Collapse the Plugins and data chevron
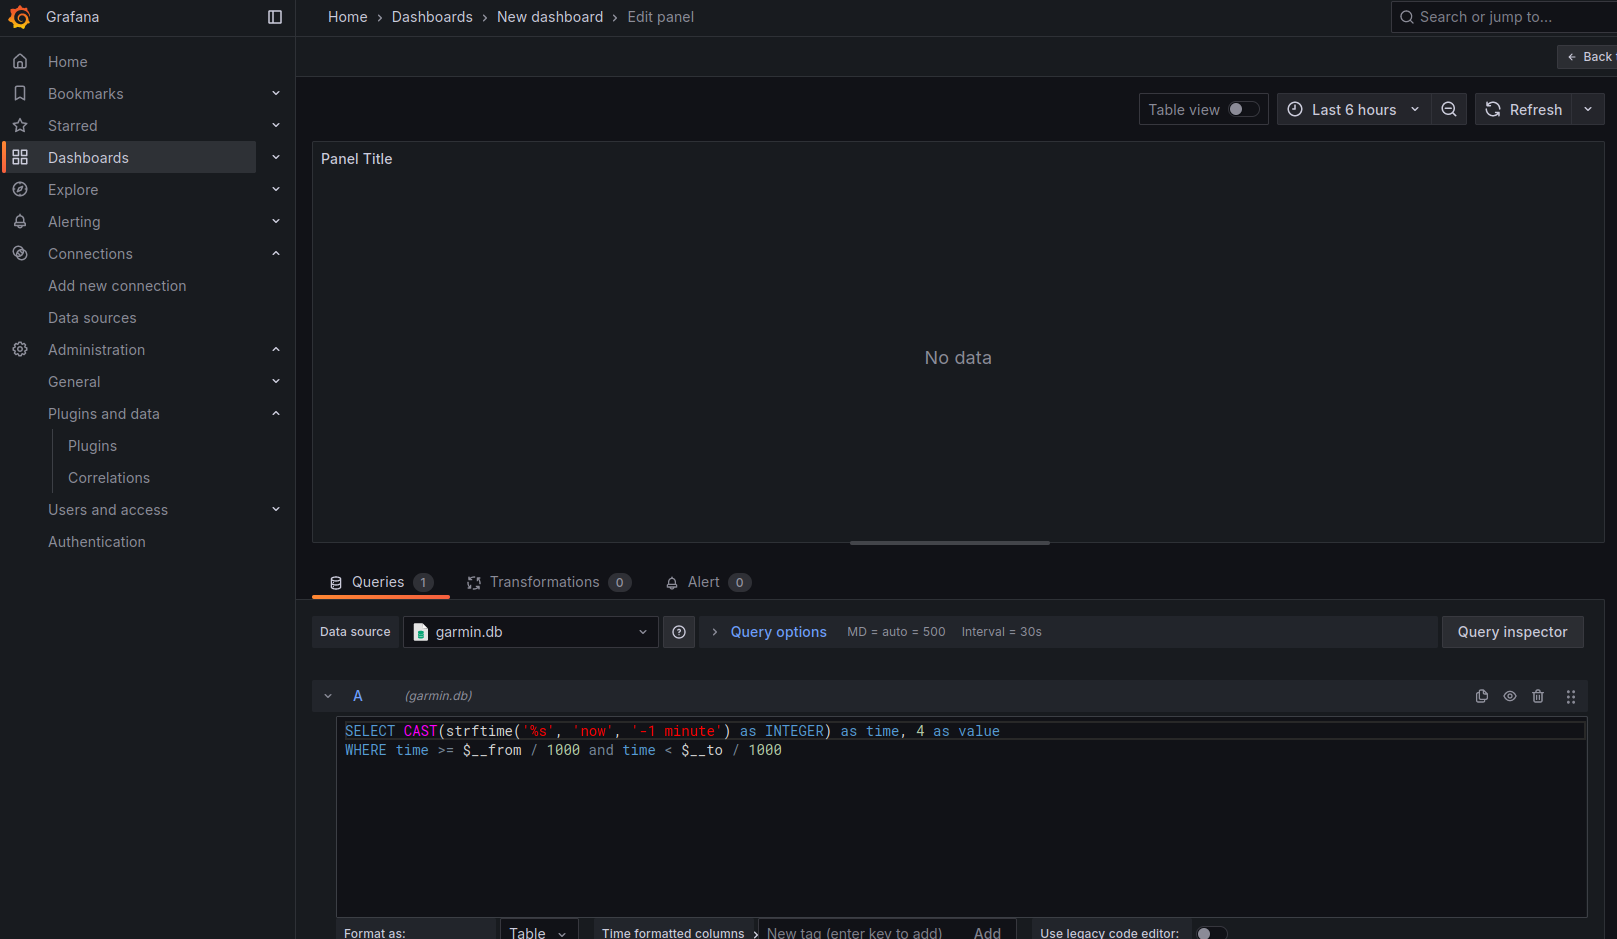The height and width of the screenshot is (939, 1617). (276, 414)
